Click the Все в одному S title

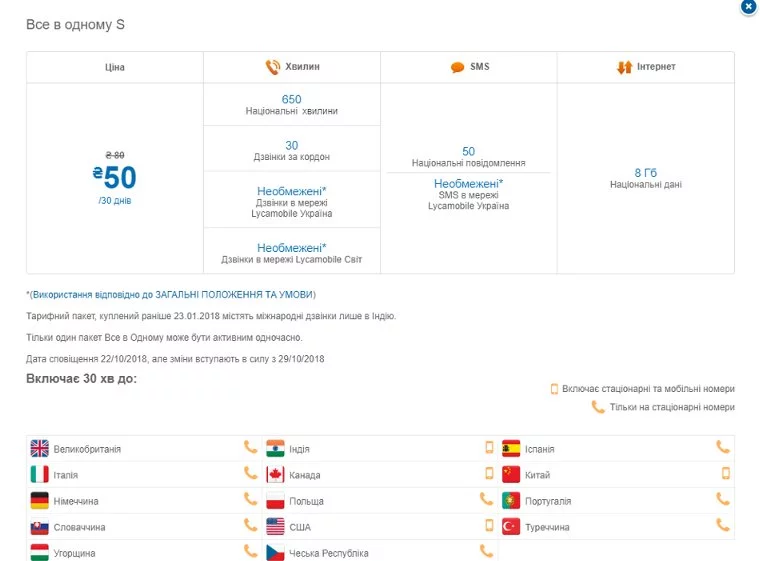pyautogui.click(x=75, y=25)
